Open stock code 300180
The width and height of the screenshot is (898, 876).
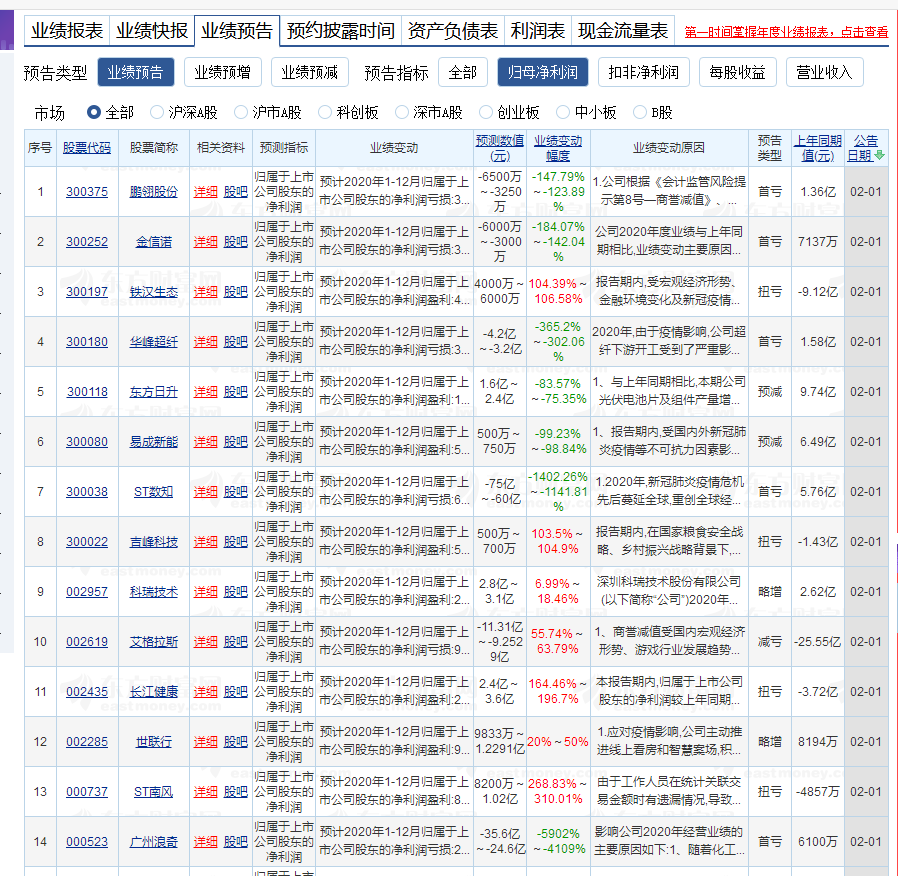(86, 342)
